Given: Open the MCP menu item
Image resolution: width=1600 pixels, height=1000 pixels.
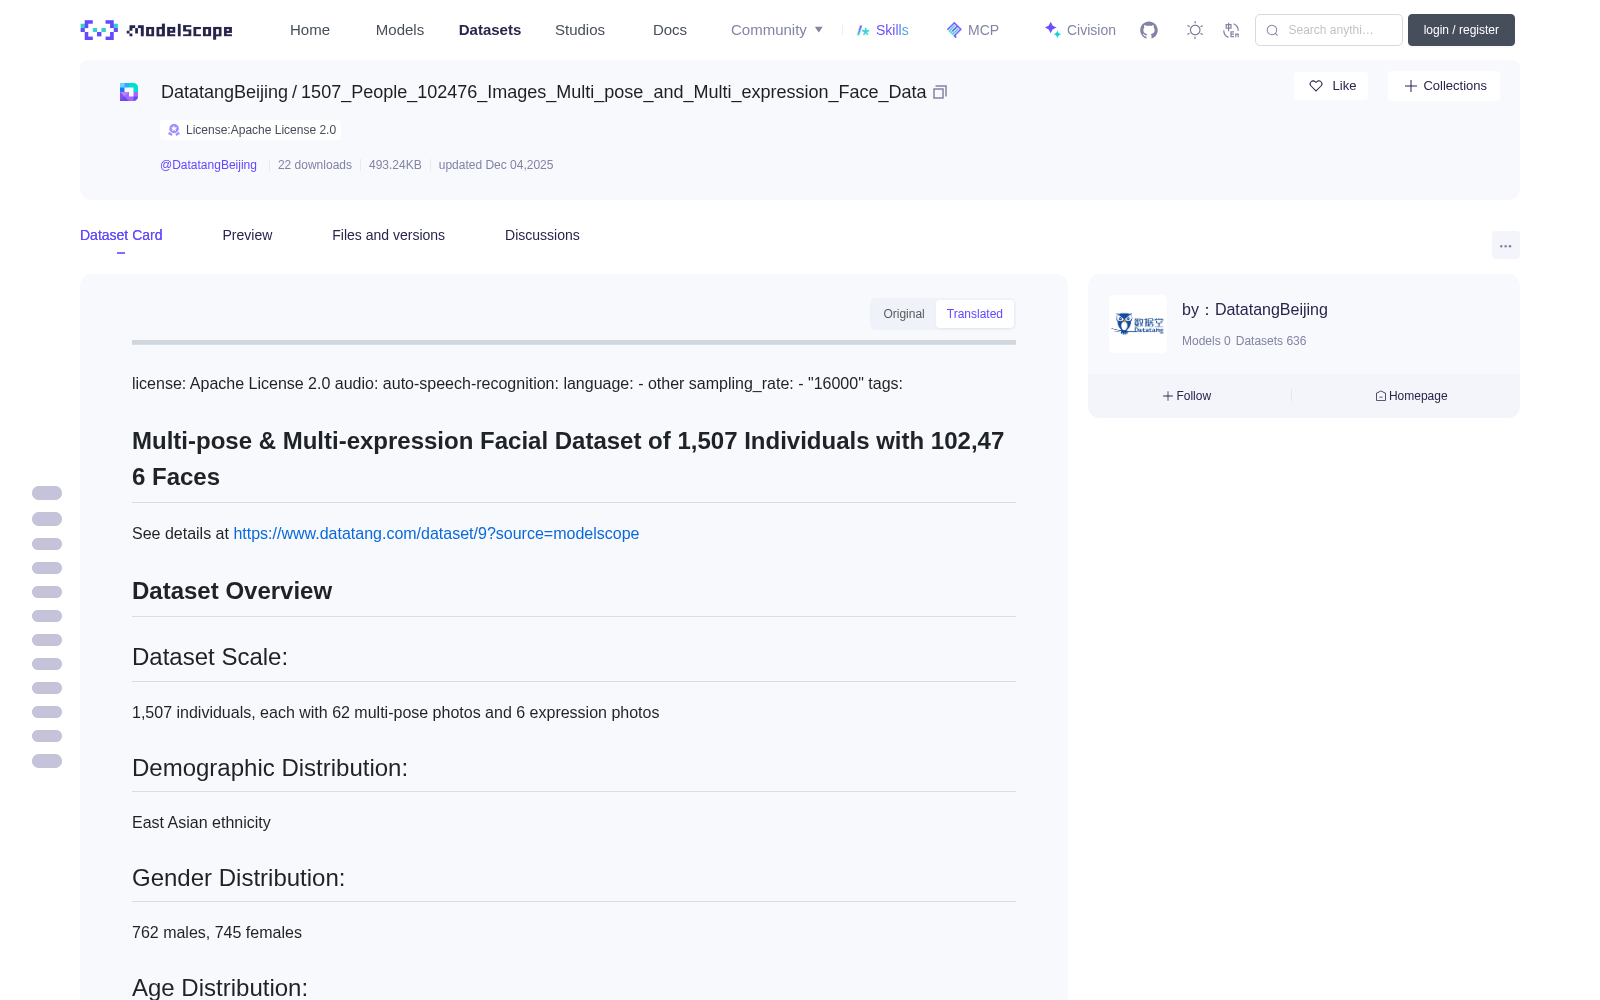Looking at the screenshot, I should click(x=973, y=30).
